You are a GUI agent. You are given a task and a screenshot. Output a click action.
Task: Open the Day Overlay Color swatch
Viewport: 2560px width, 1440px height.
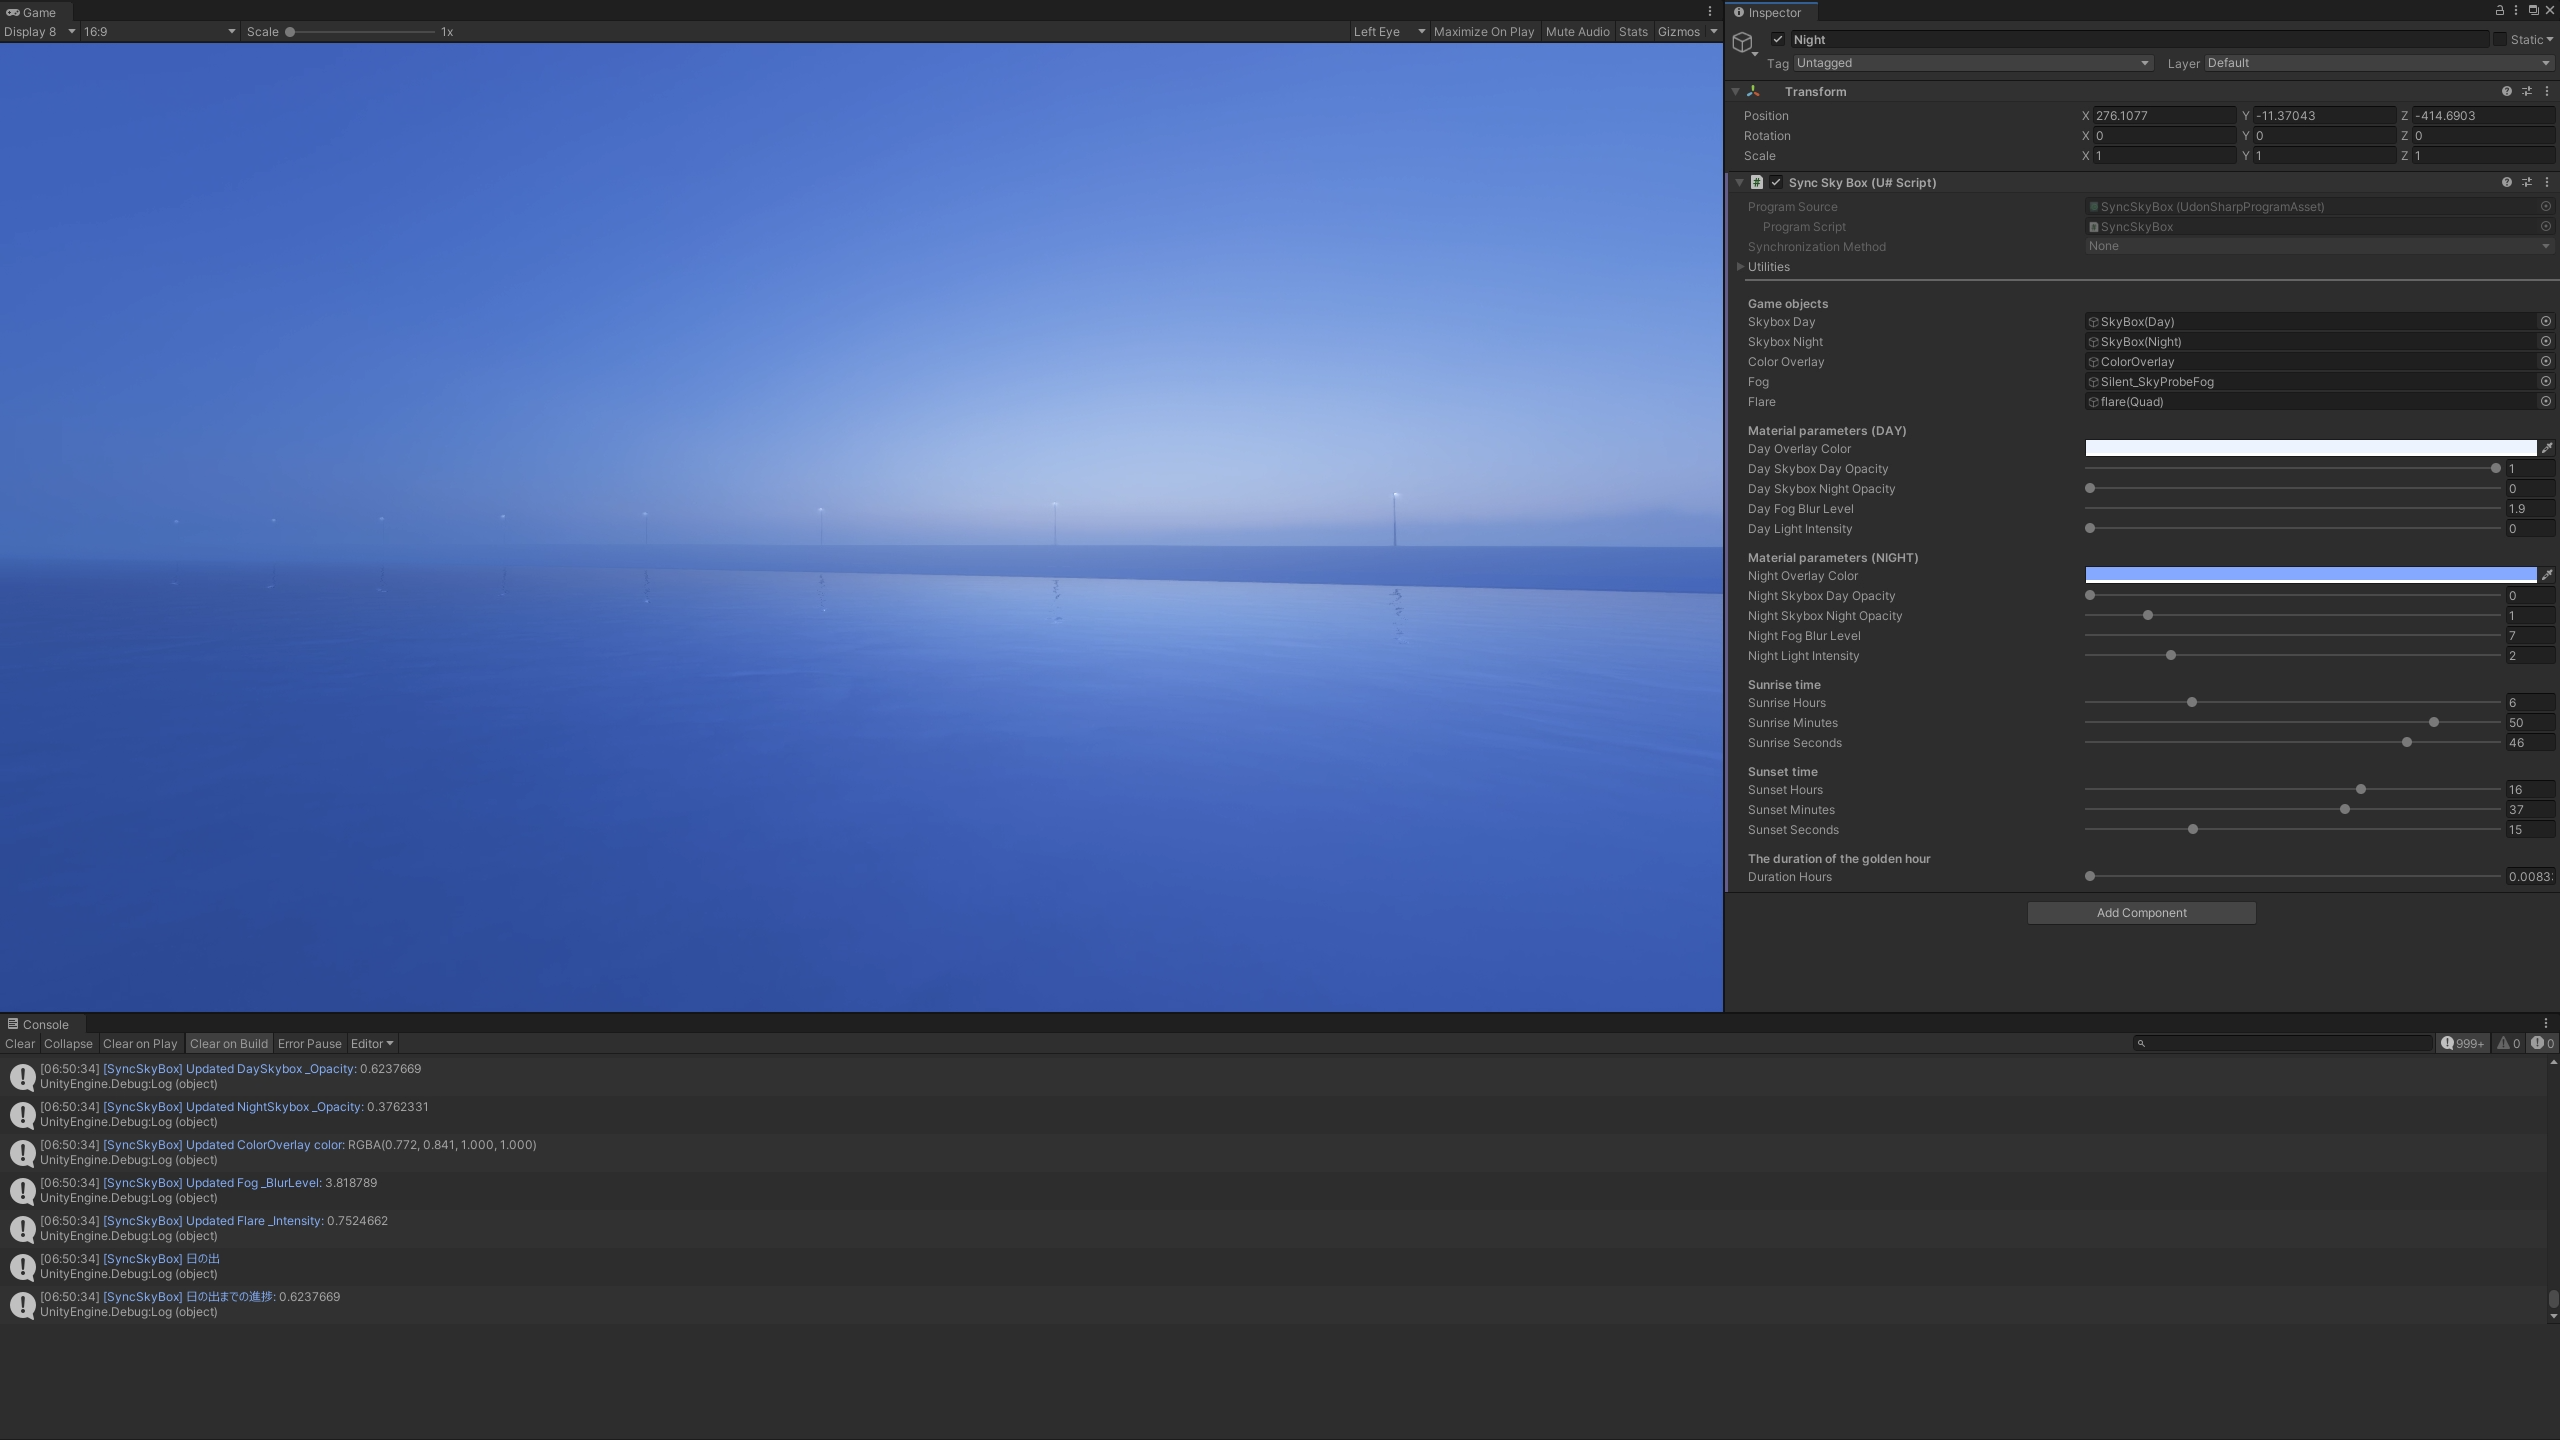tap(2310, 448)
